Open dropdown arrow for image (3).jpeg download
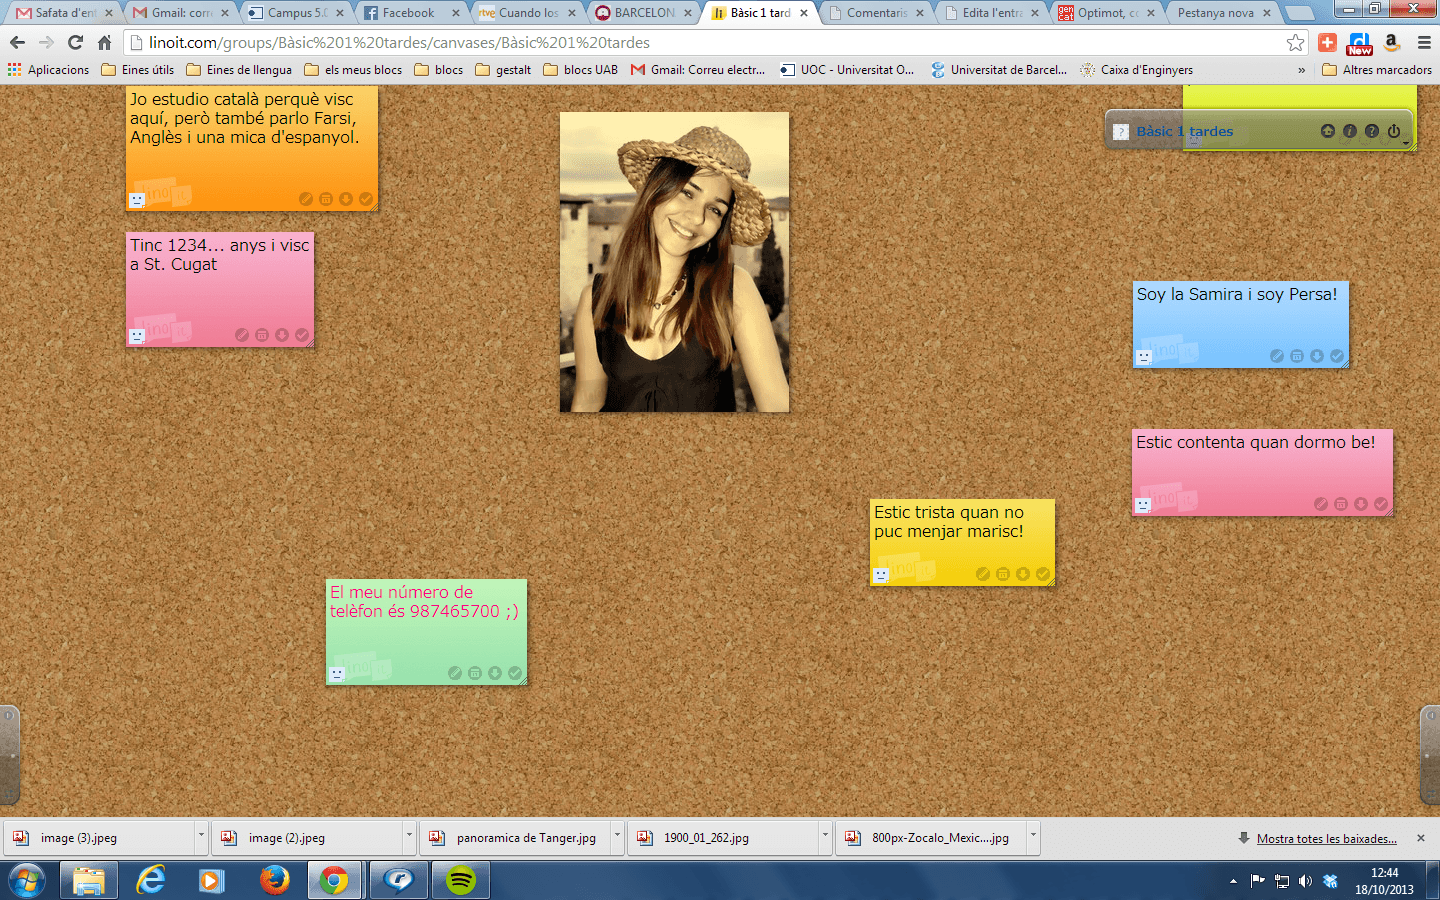The width and height of the screenshot is (1440, 900). (x=201, y=835)
